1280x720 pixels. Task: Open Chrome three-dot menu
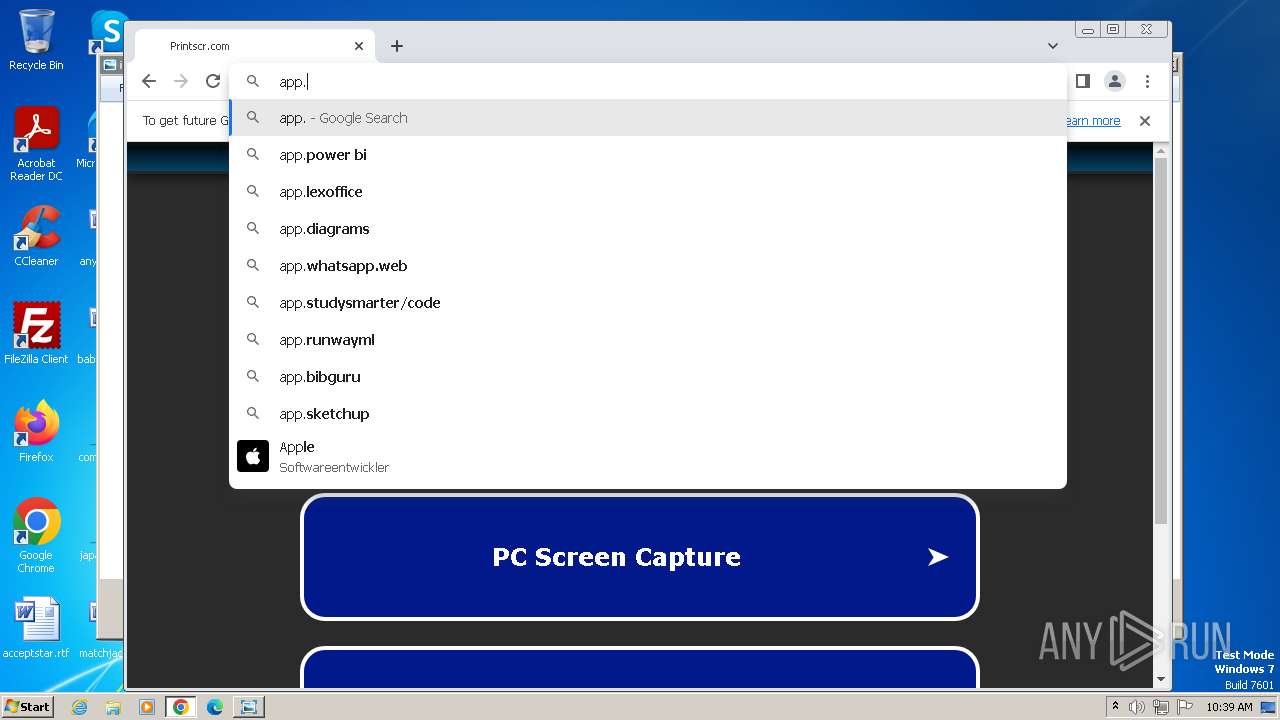point(1147,82)
